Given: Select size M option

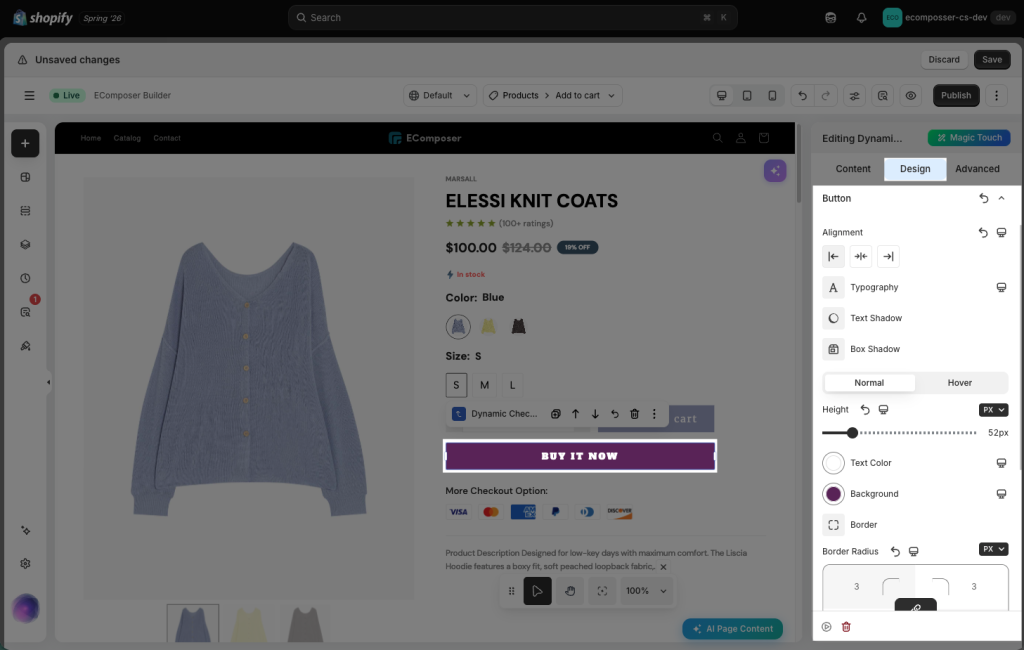Looking at the screenshot, I should tap(485, 385).
